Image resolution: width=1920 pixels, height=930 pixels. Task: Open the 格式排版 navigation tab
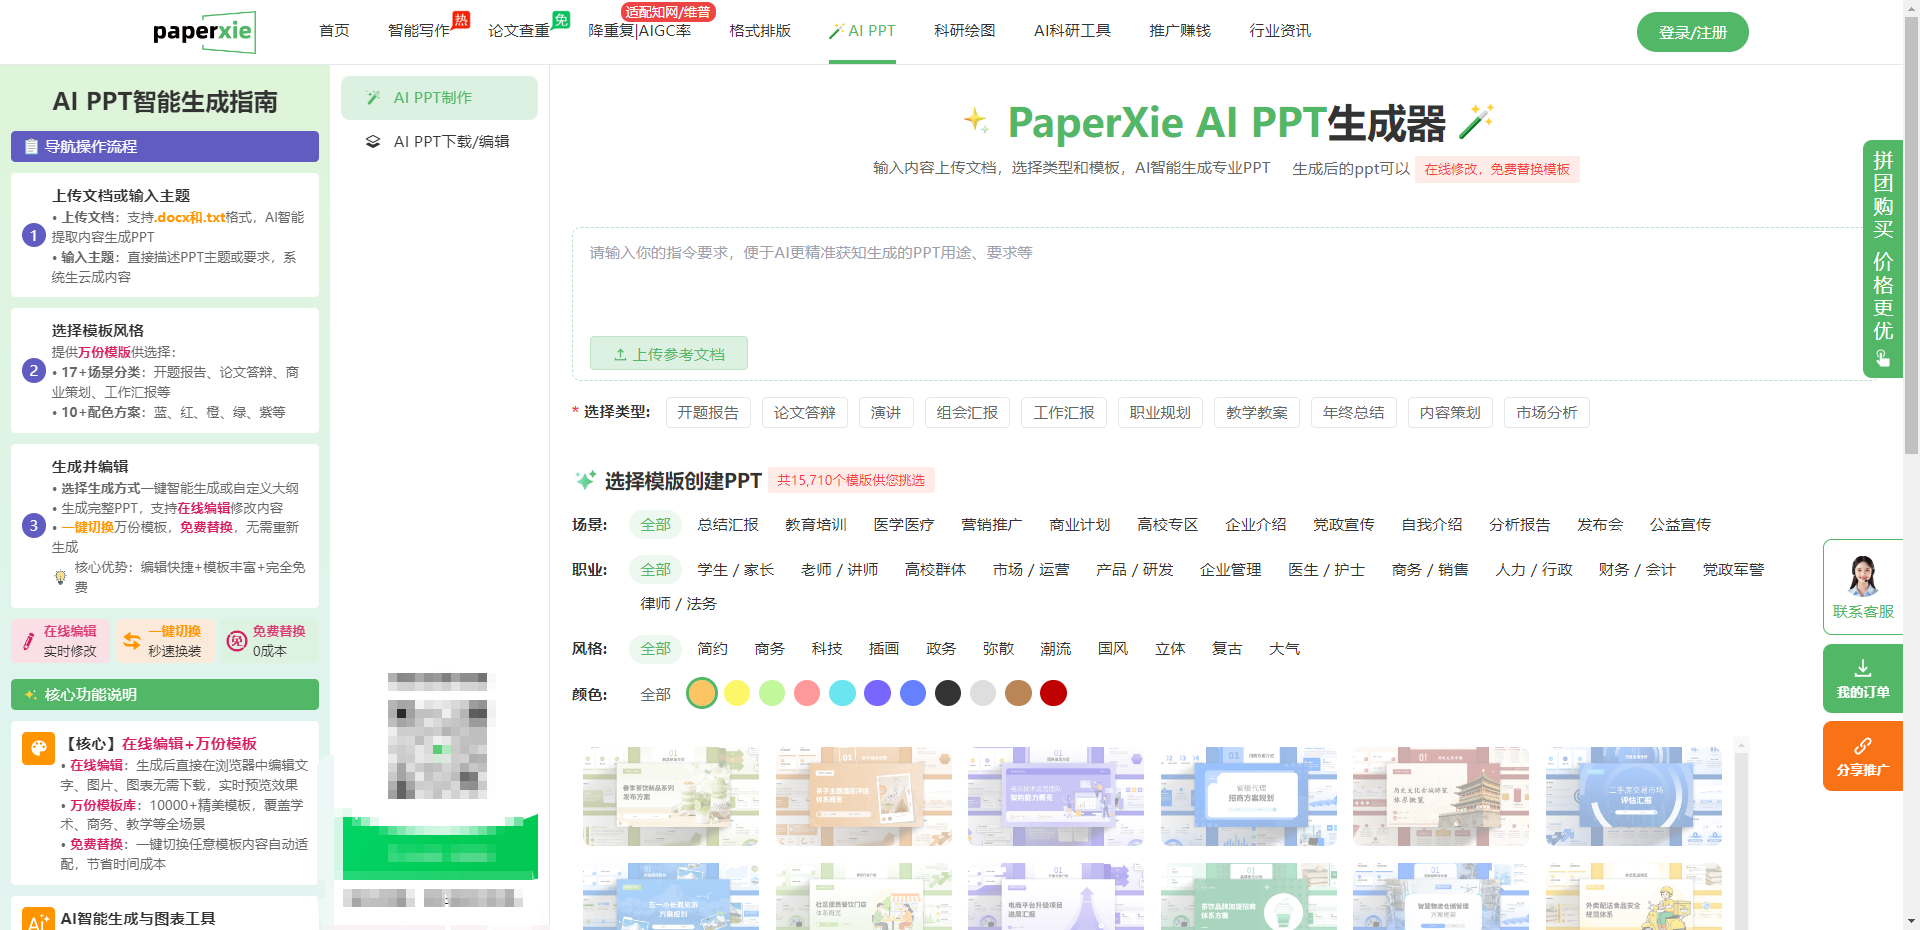tap(759, 31)
